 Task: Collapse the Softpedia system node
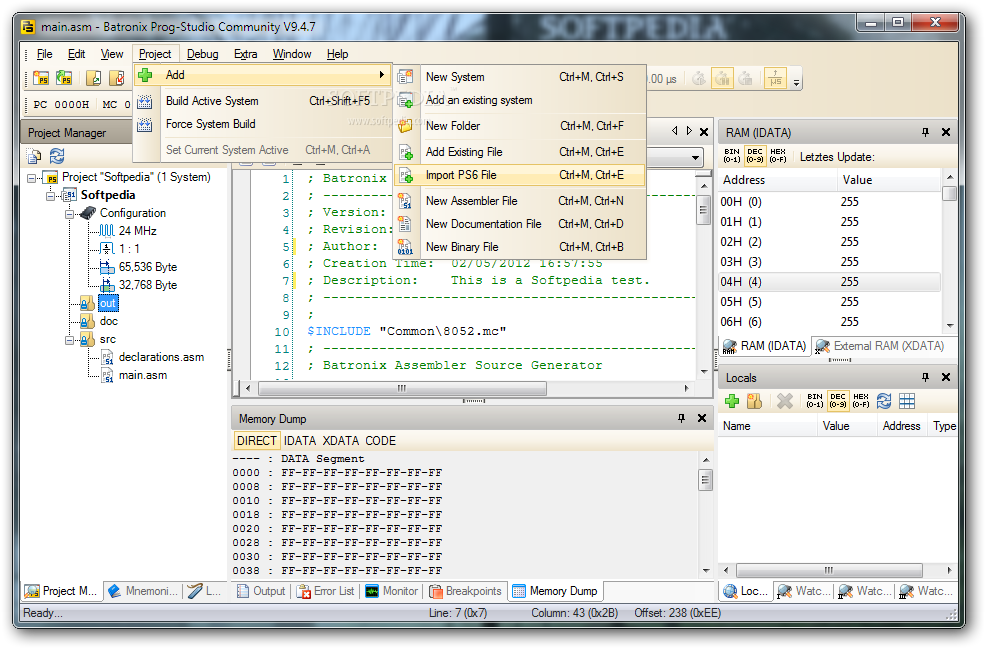pyautogui.click(x=50, y=196)
